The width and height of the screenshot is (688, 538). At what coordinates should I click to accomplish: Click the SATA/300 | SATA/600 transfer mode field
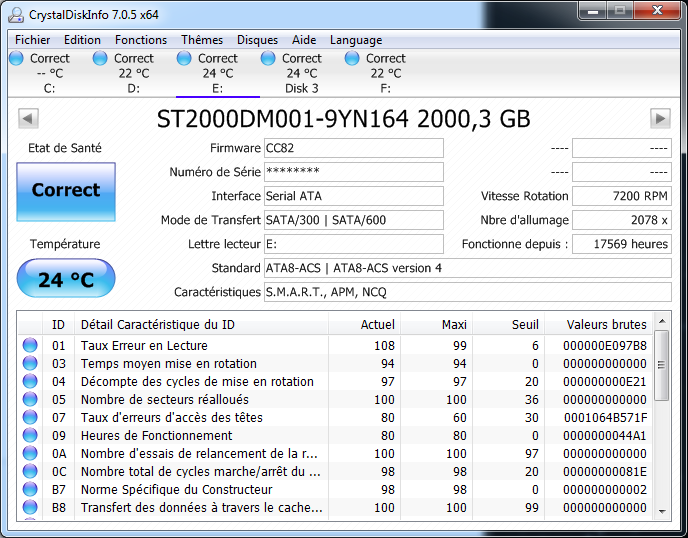click(x=354, y=220)
